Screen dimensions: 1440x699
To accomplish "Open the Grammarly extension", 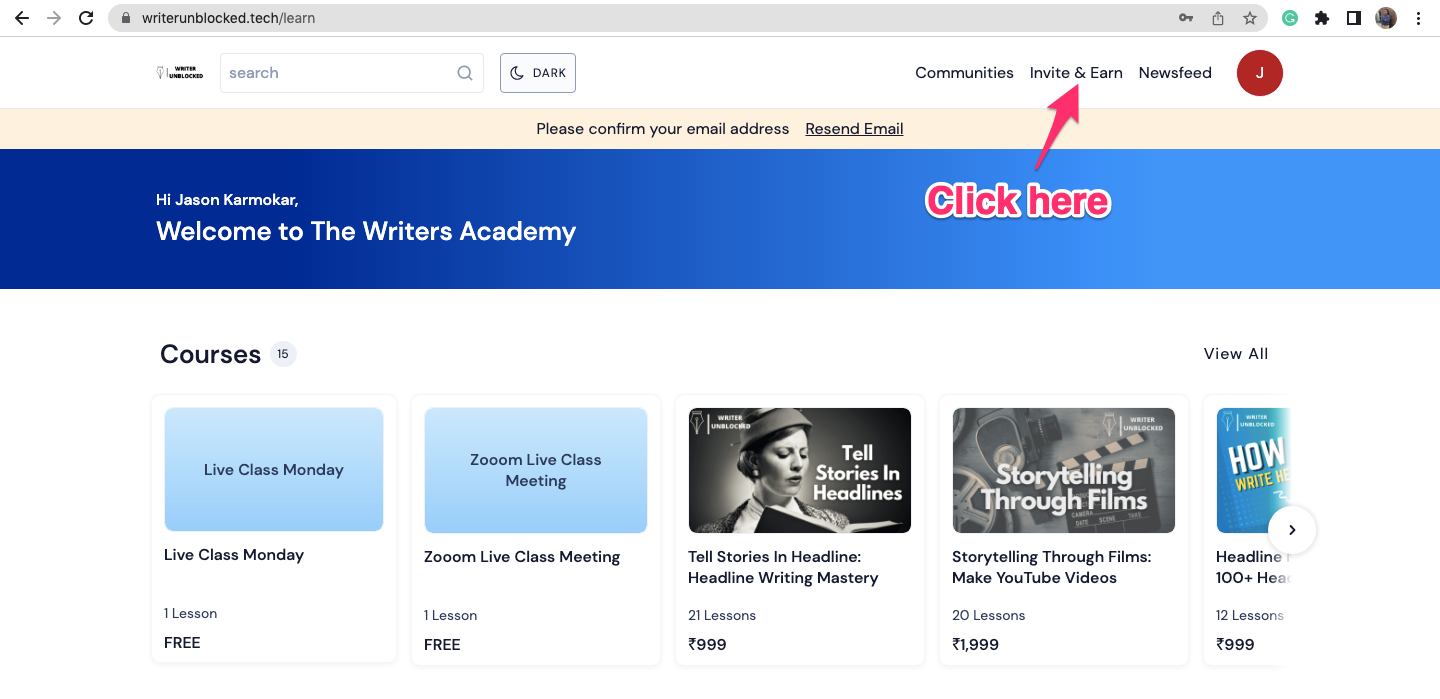I will 1290,18.
